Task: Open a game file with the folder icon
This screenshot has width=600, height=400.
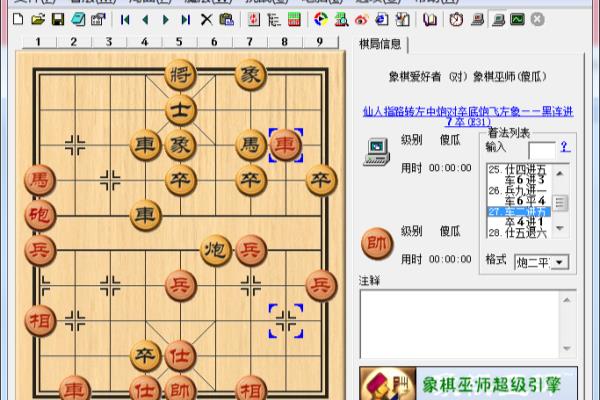Action: pos(38,19)
